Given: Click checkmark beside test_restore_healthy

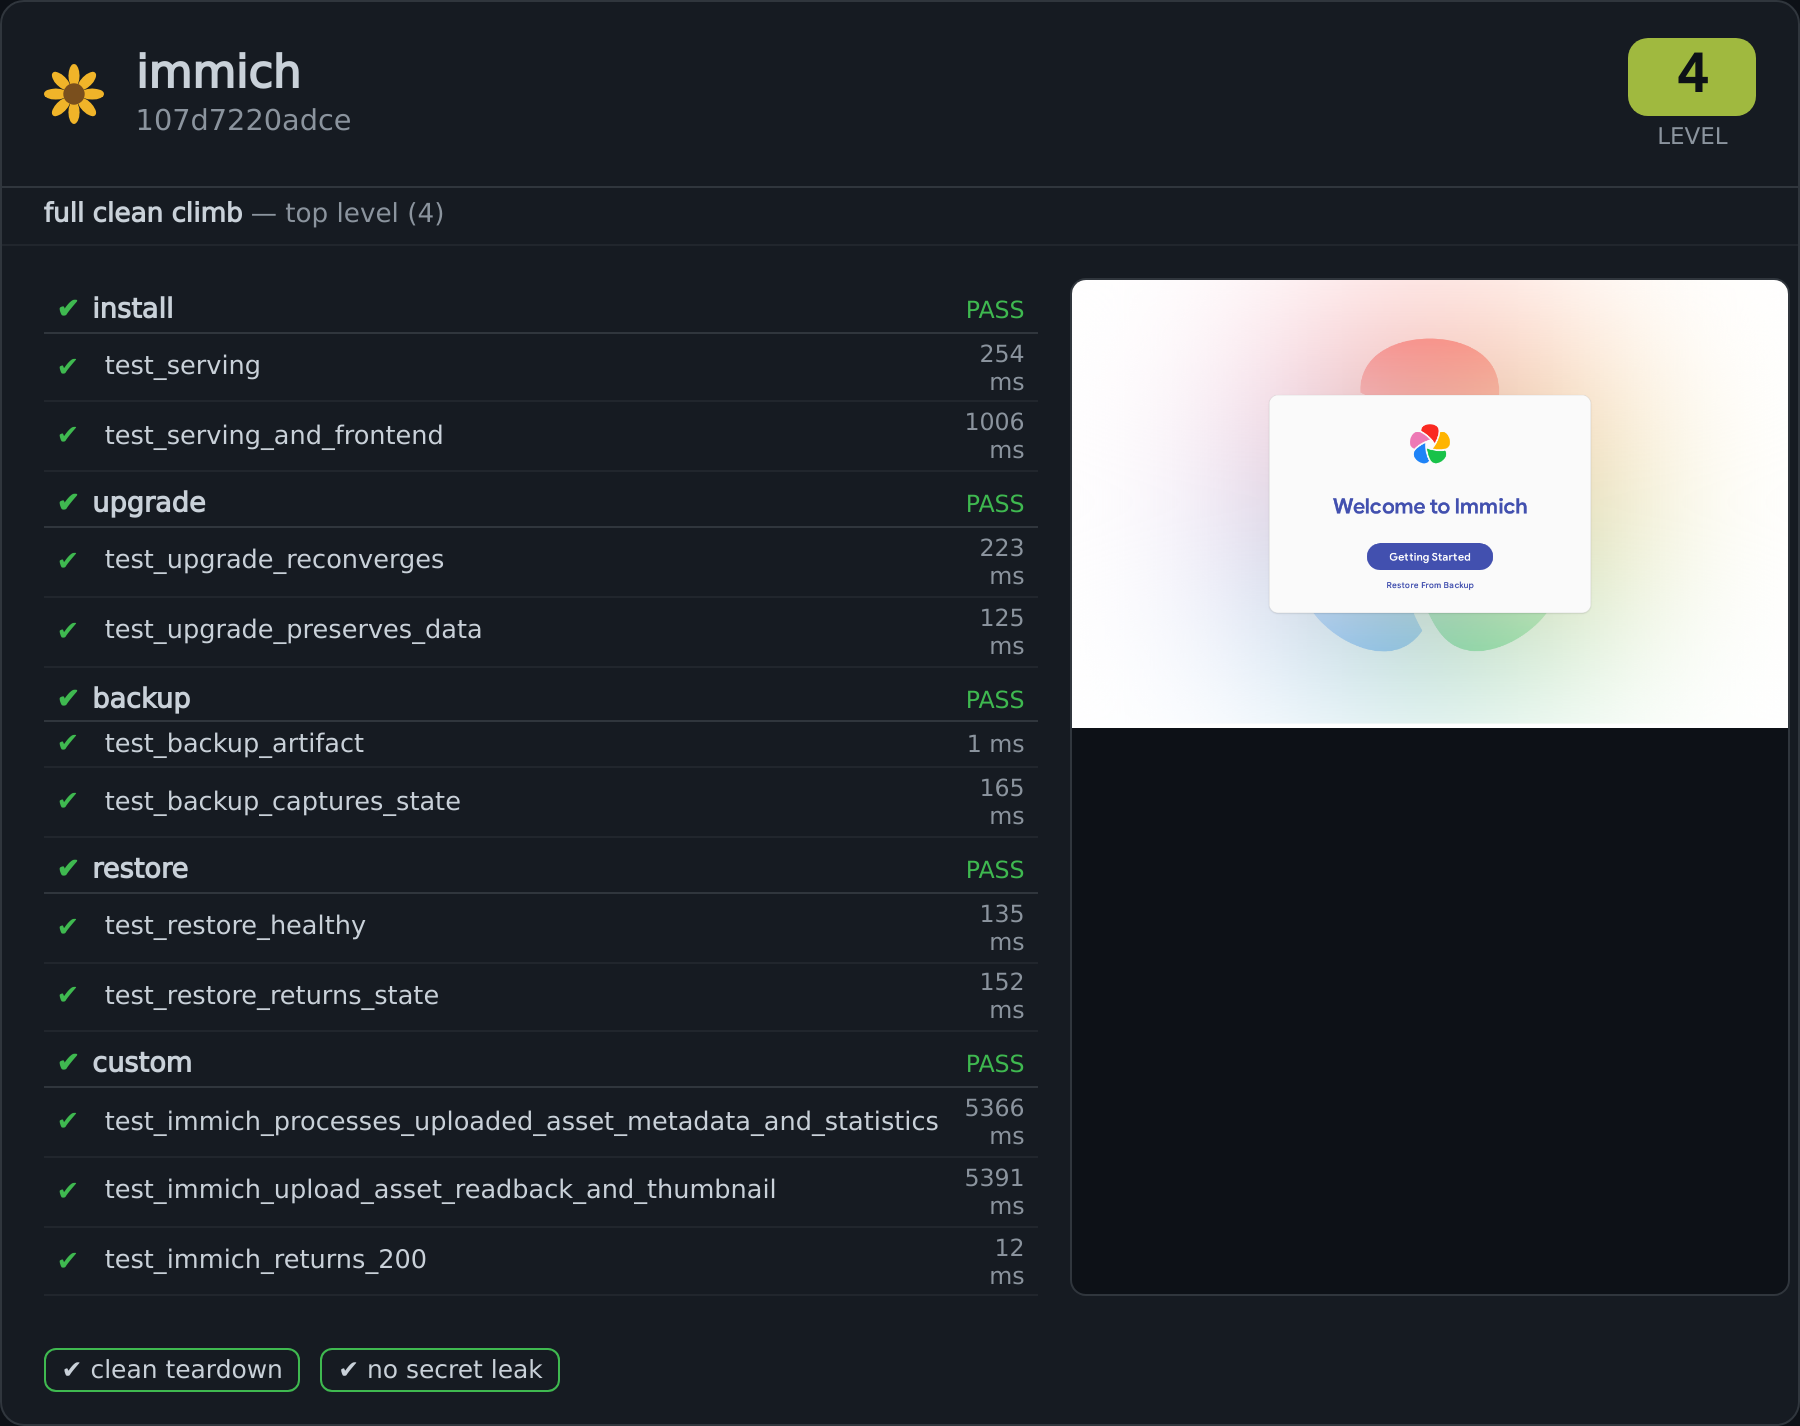Looking at the screenshot, I should [68, 927].
